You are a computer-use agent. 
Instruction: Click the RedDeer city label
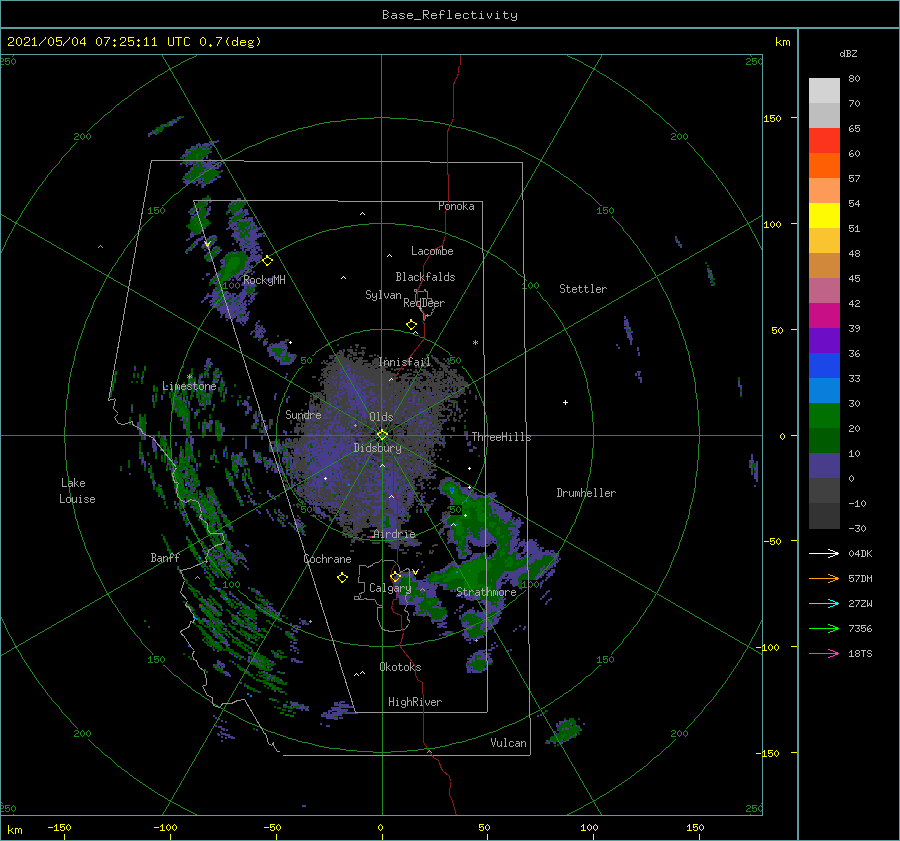point(424,303)
